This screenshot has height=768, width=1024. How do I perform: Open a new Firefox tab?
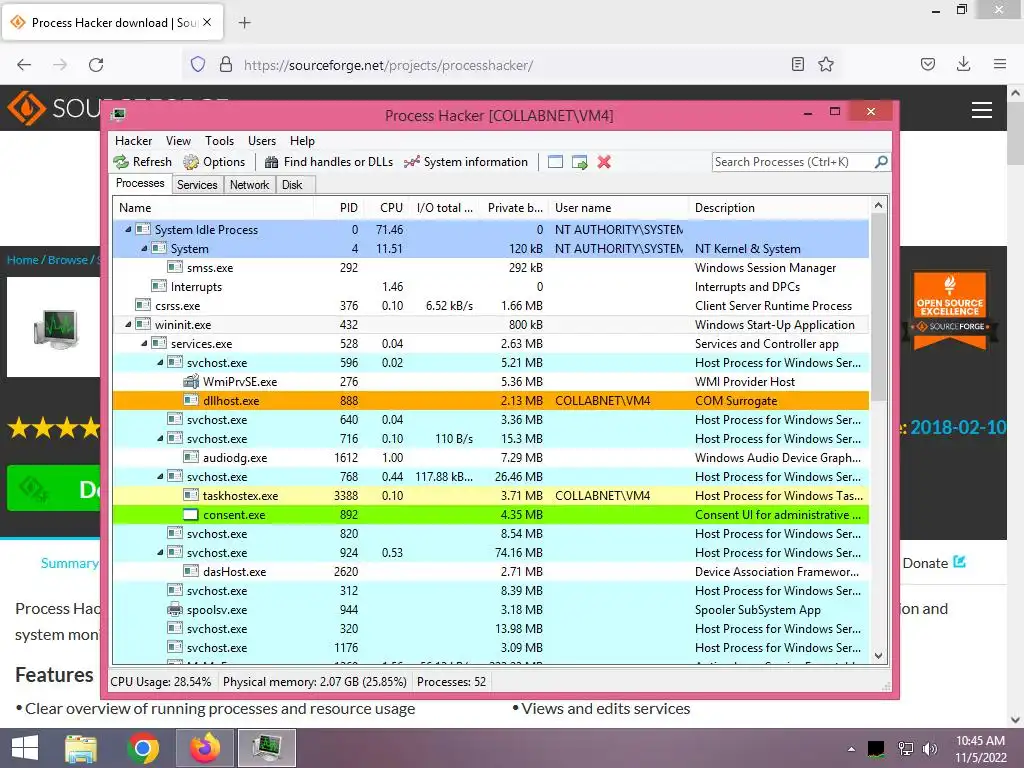pos(244,23)
